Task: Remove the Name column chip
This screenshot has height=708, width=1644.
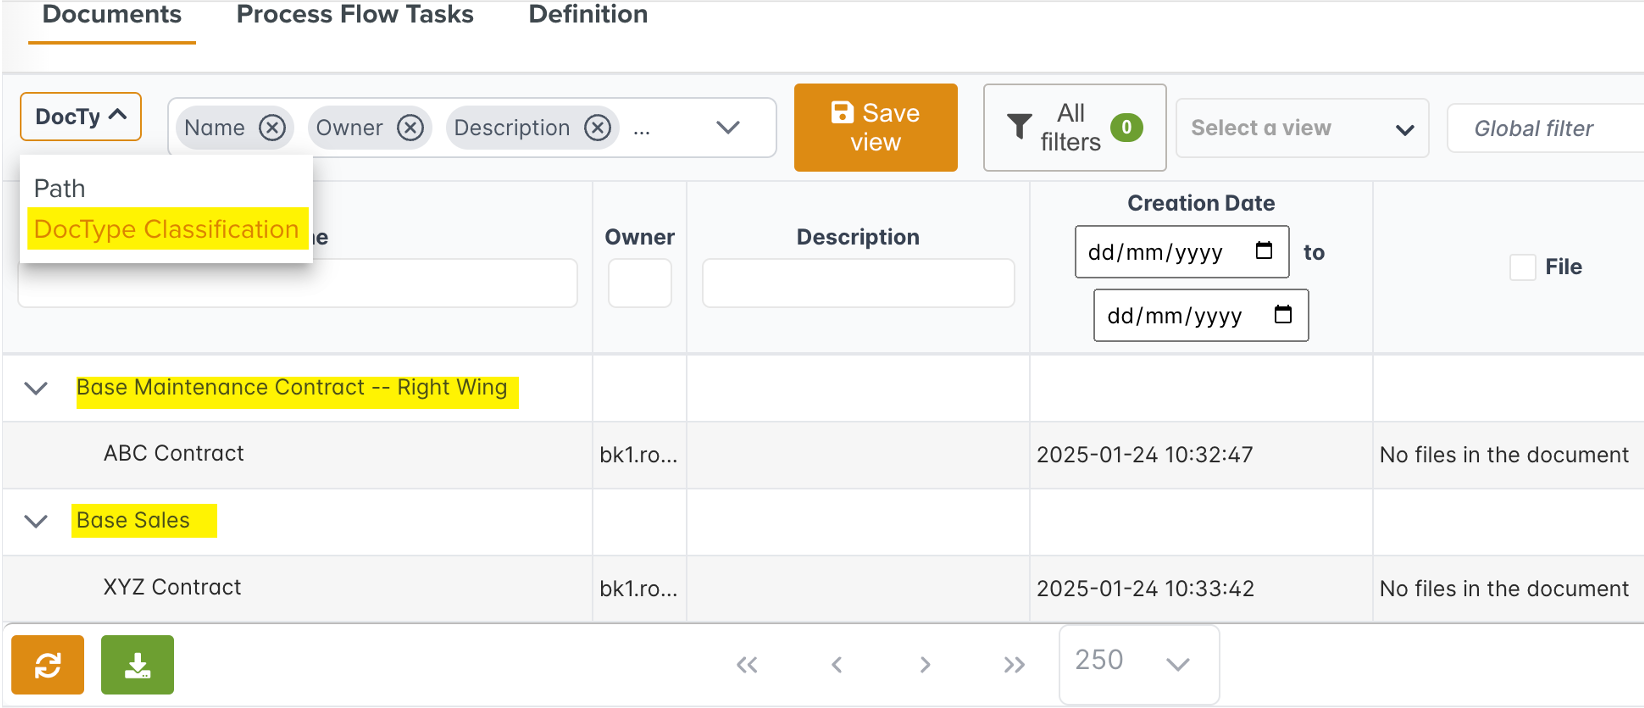Action: click(x=272, y=128)
